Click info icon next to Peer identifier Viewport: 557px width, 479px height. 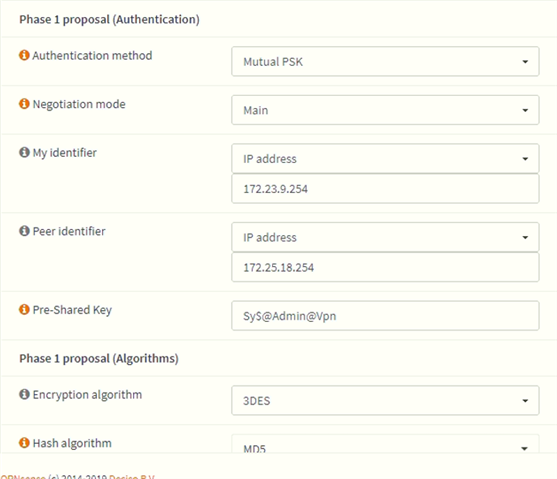[x=24, y=231]
